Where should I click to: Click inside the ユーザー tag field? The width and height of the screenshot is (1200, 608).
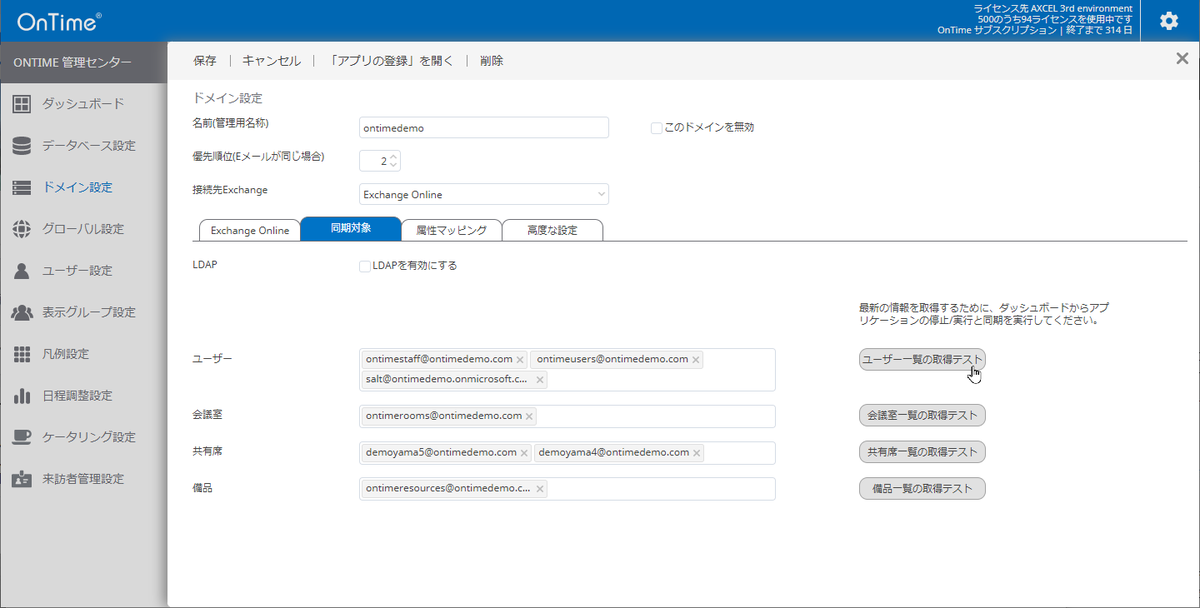coord(567,370)
